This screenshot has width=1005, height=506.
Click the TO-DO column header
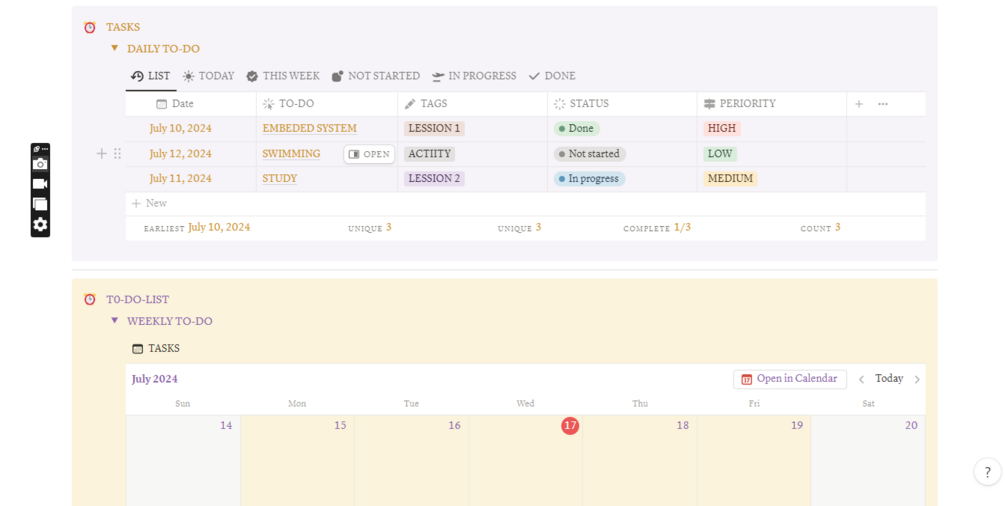point(327,104)
